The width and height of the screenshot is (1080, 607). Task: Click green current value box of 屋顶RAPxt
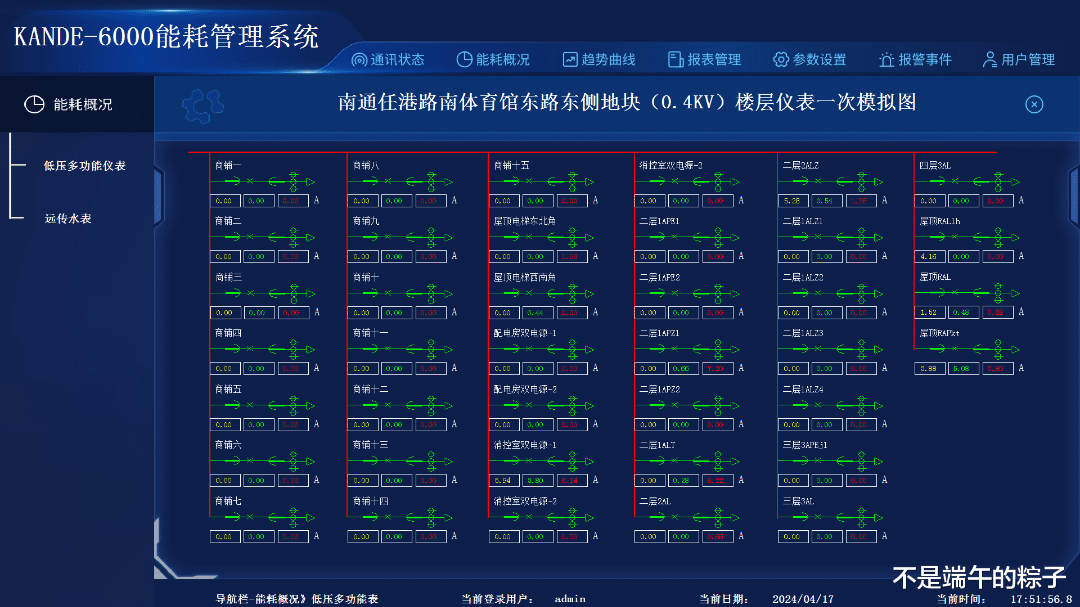click(963, 369)
